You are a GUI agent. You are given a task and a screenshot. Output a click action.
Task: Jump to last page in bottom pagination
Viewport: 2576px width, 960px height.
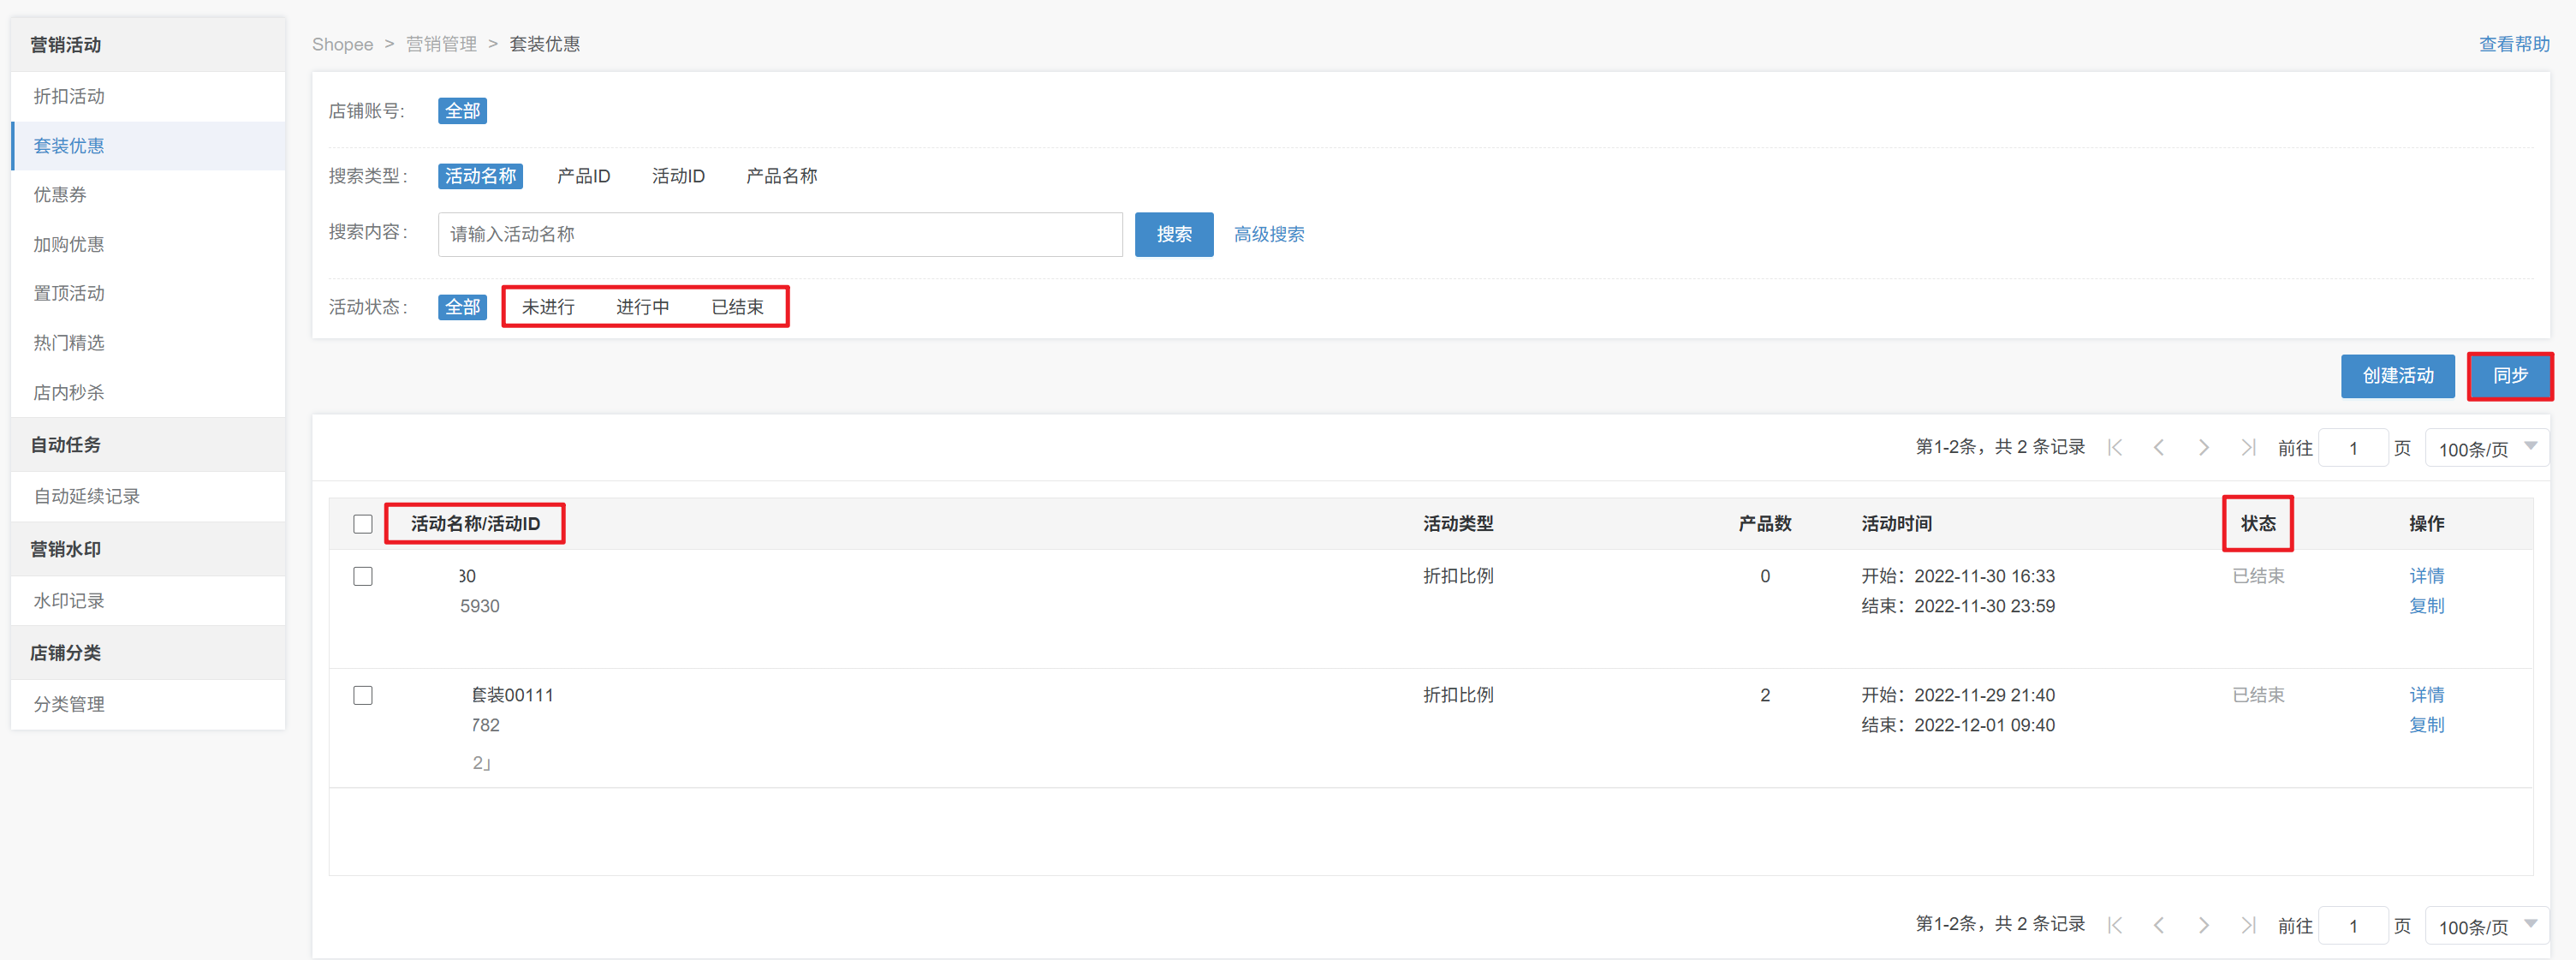click(2248, 925)
